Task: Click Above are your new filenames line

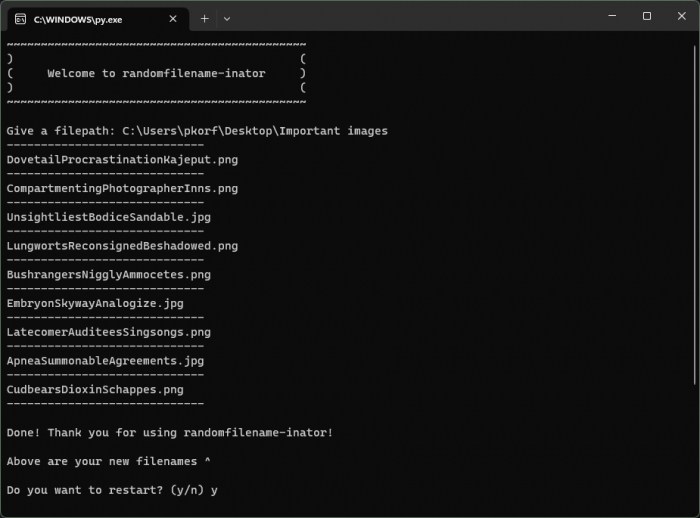Action: point(108,461)
